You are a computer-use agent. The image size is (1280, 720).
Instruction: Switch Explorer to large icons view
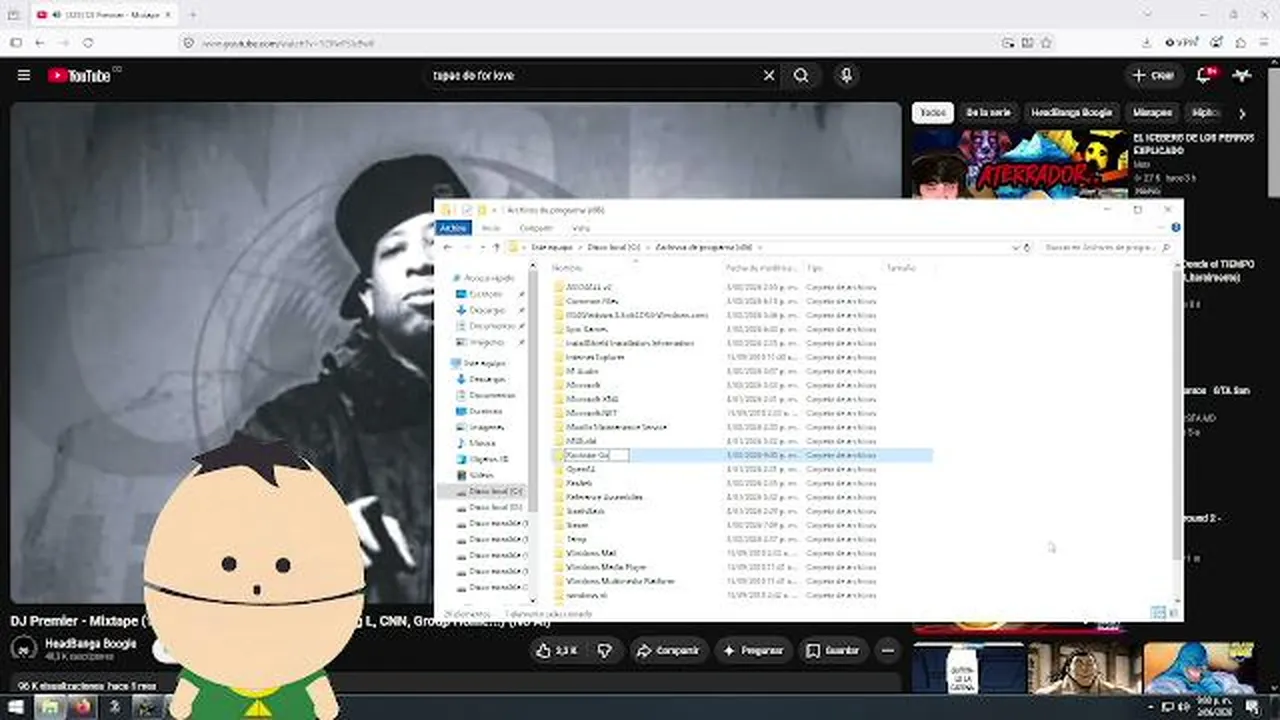tap(1174, 613)
